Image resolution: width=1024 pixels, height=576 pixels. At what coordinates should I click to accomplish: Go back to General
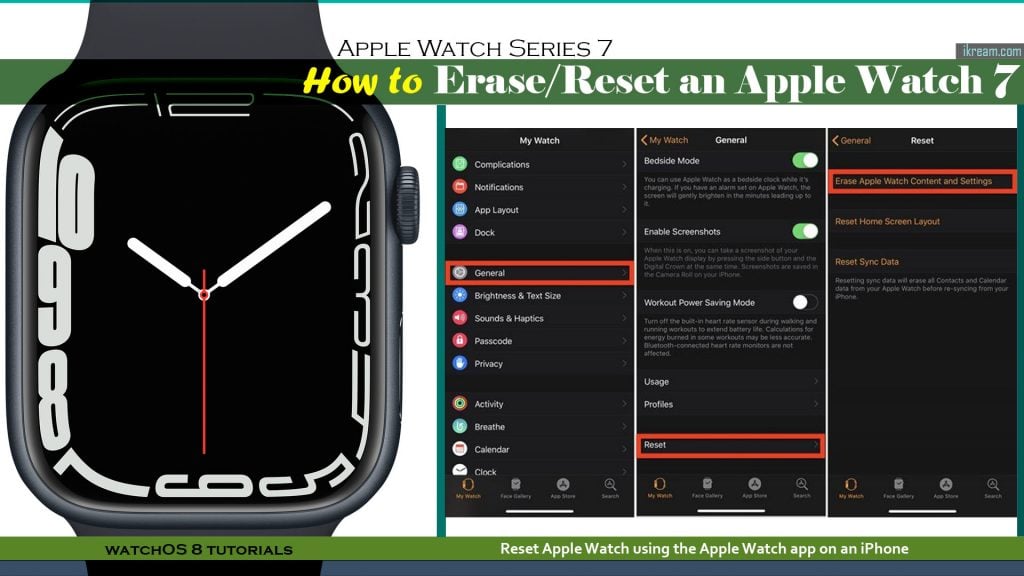click(x=851, y=140)
